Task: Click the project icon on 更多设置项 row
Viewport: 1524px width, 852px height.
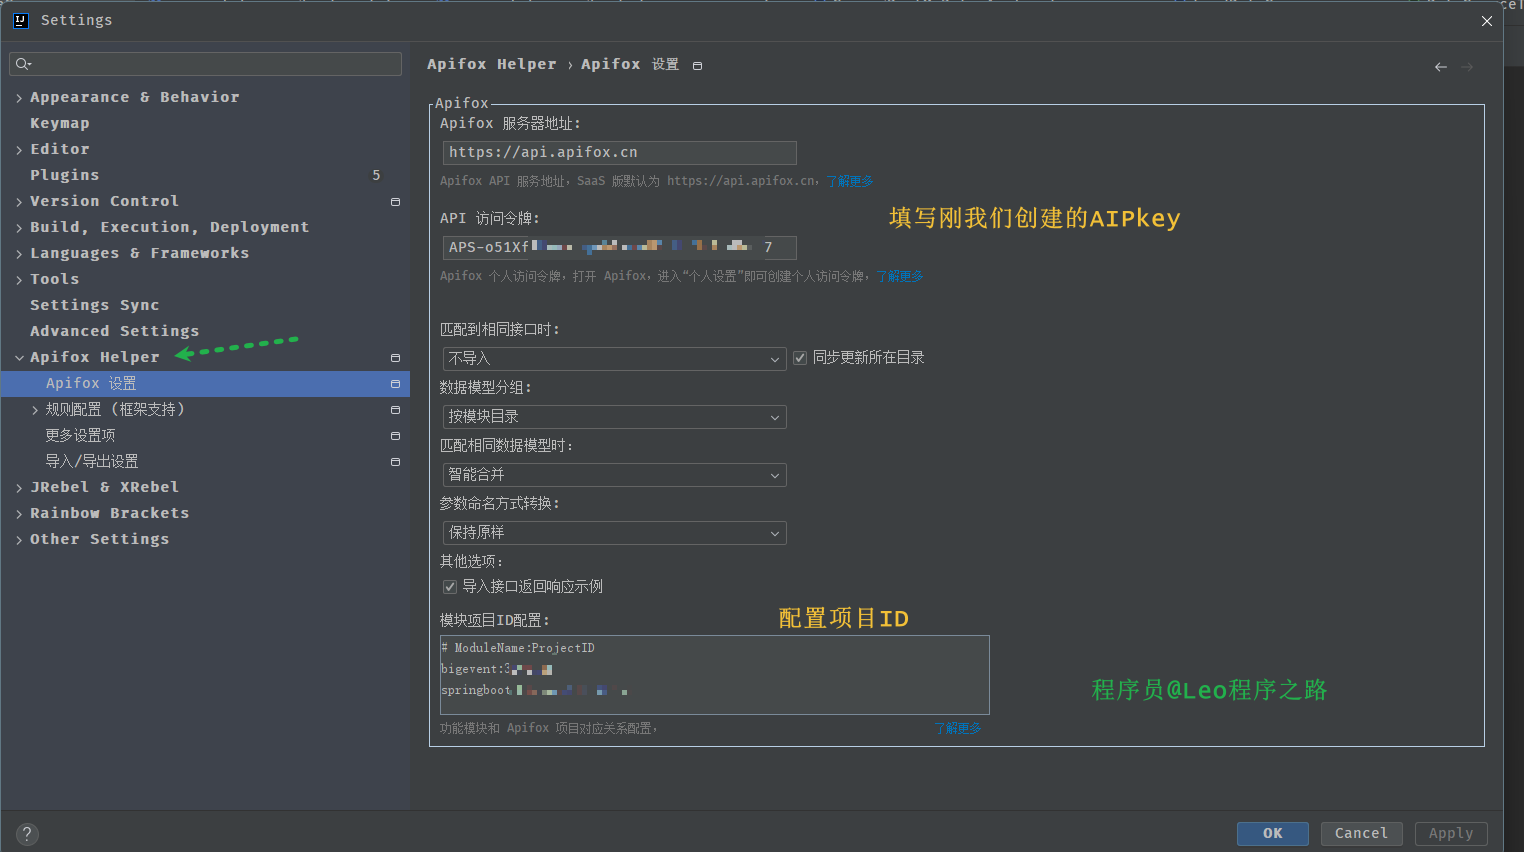Action: [x=395, y=436]
